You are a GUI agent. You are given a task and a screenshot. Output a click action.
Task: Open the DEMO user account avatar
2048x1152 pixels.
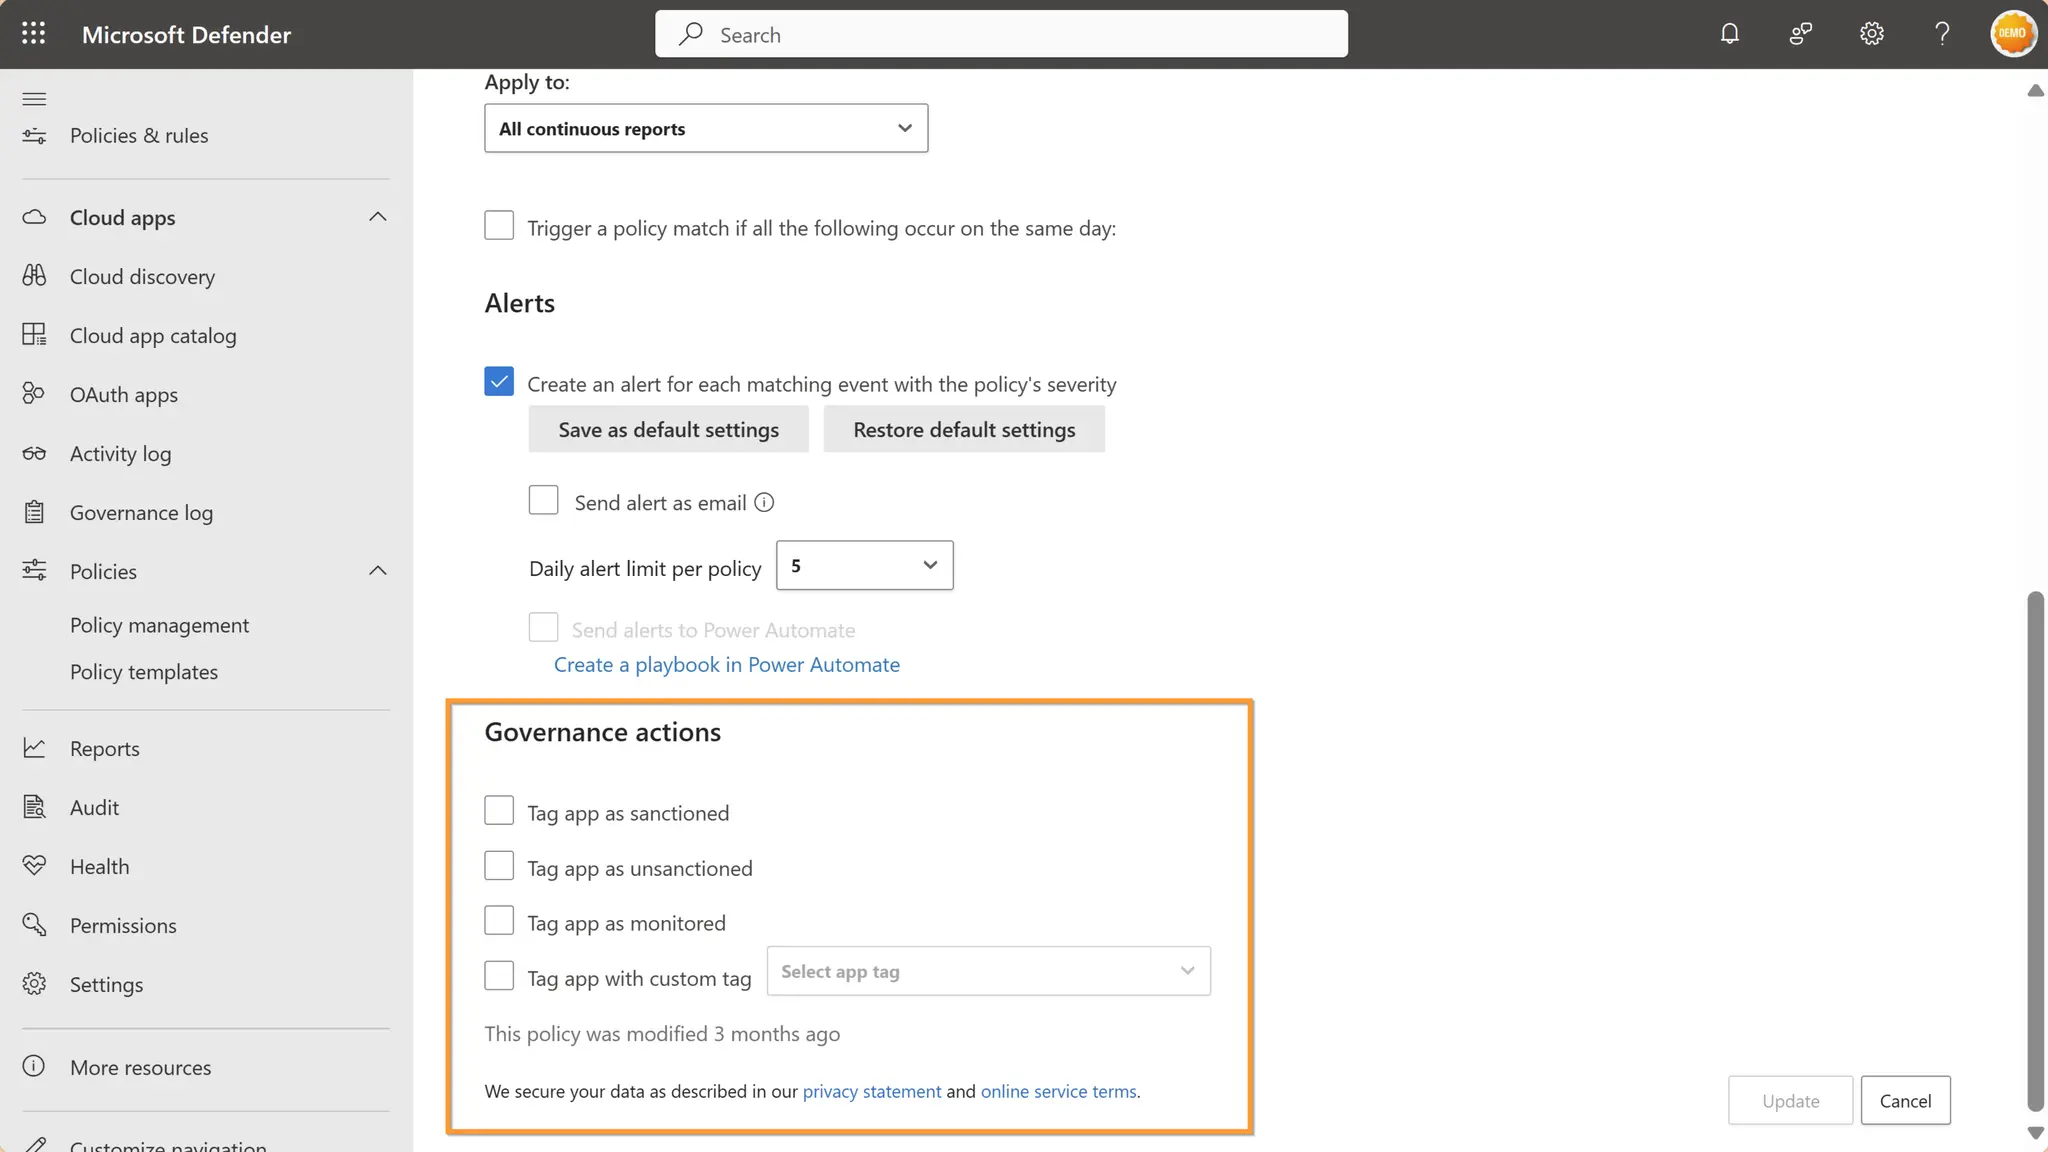coord(2012,34)
